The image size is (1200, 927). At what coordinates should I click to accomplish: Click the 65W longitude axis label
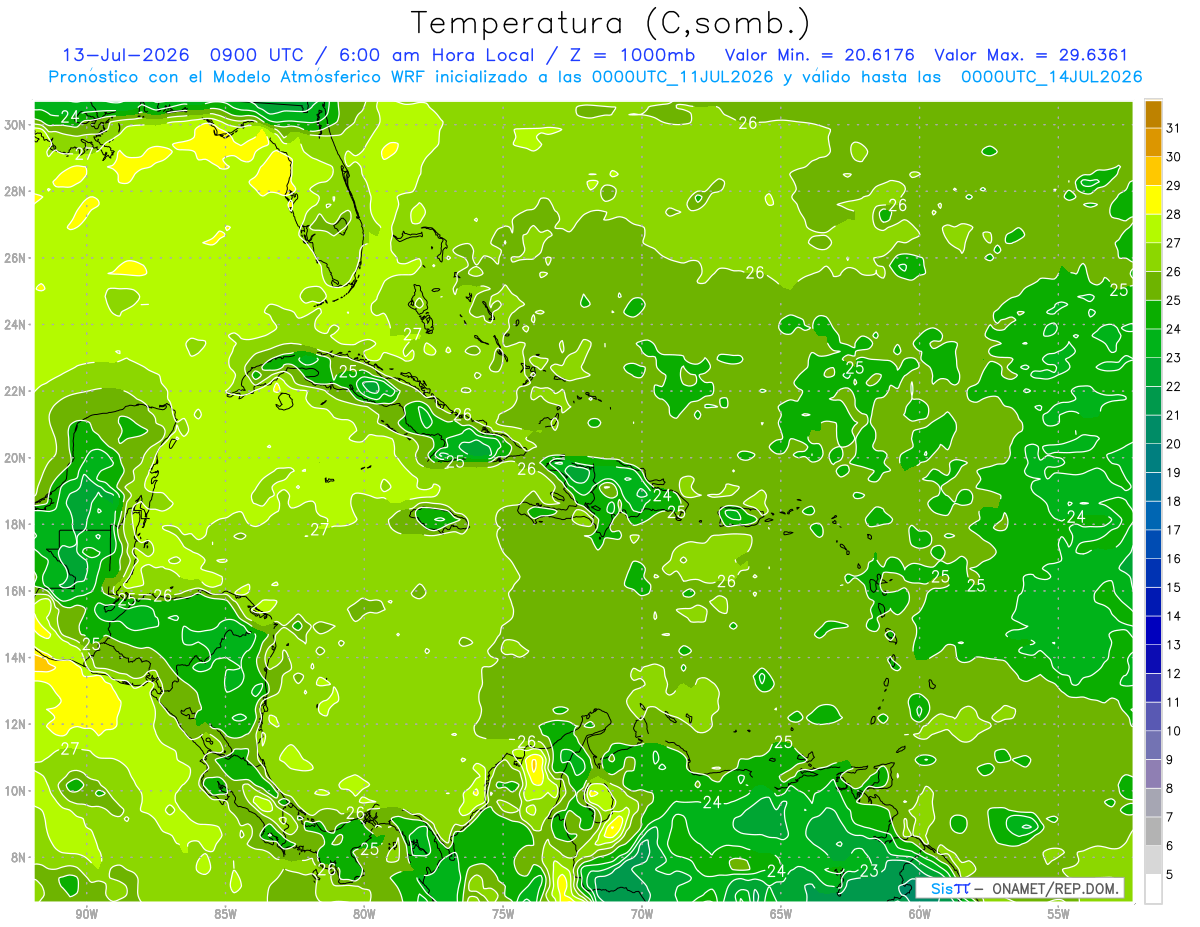pos(781,913)
